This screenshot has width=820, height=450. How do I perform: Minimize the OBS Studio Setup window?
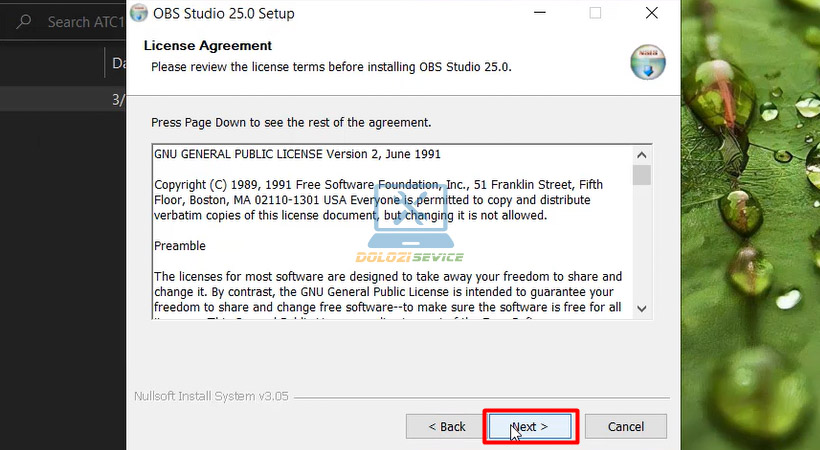tap(540, 14)
